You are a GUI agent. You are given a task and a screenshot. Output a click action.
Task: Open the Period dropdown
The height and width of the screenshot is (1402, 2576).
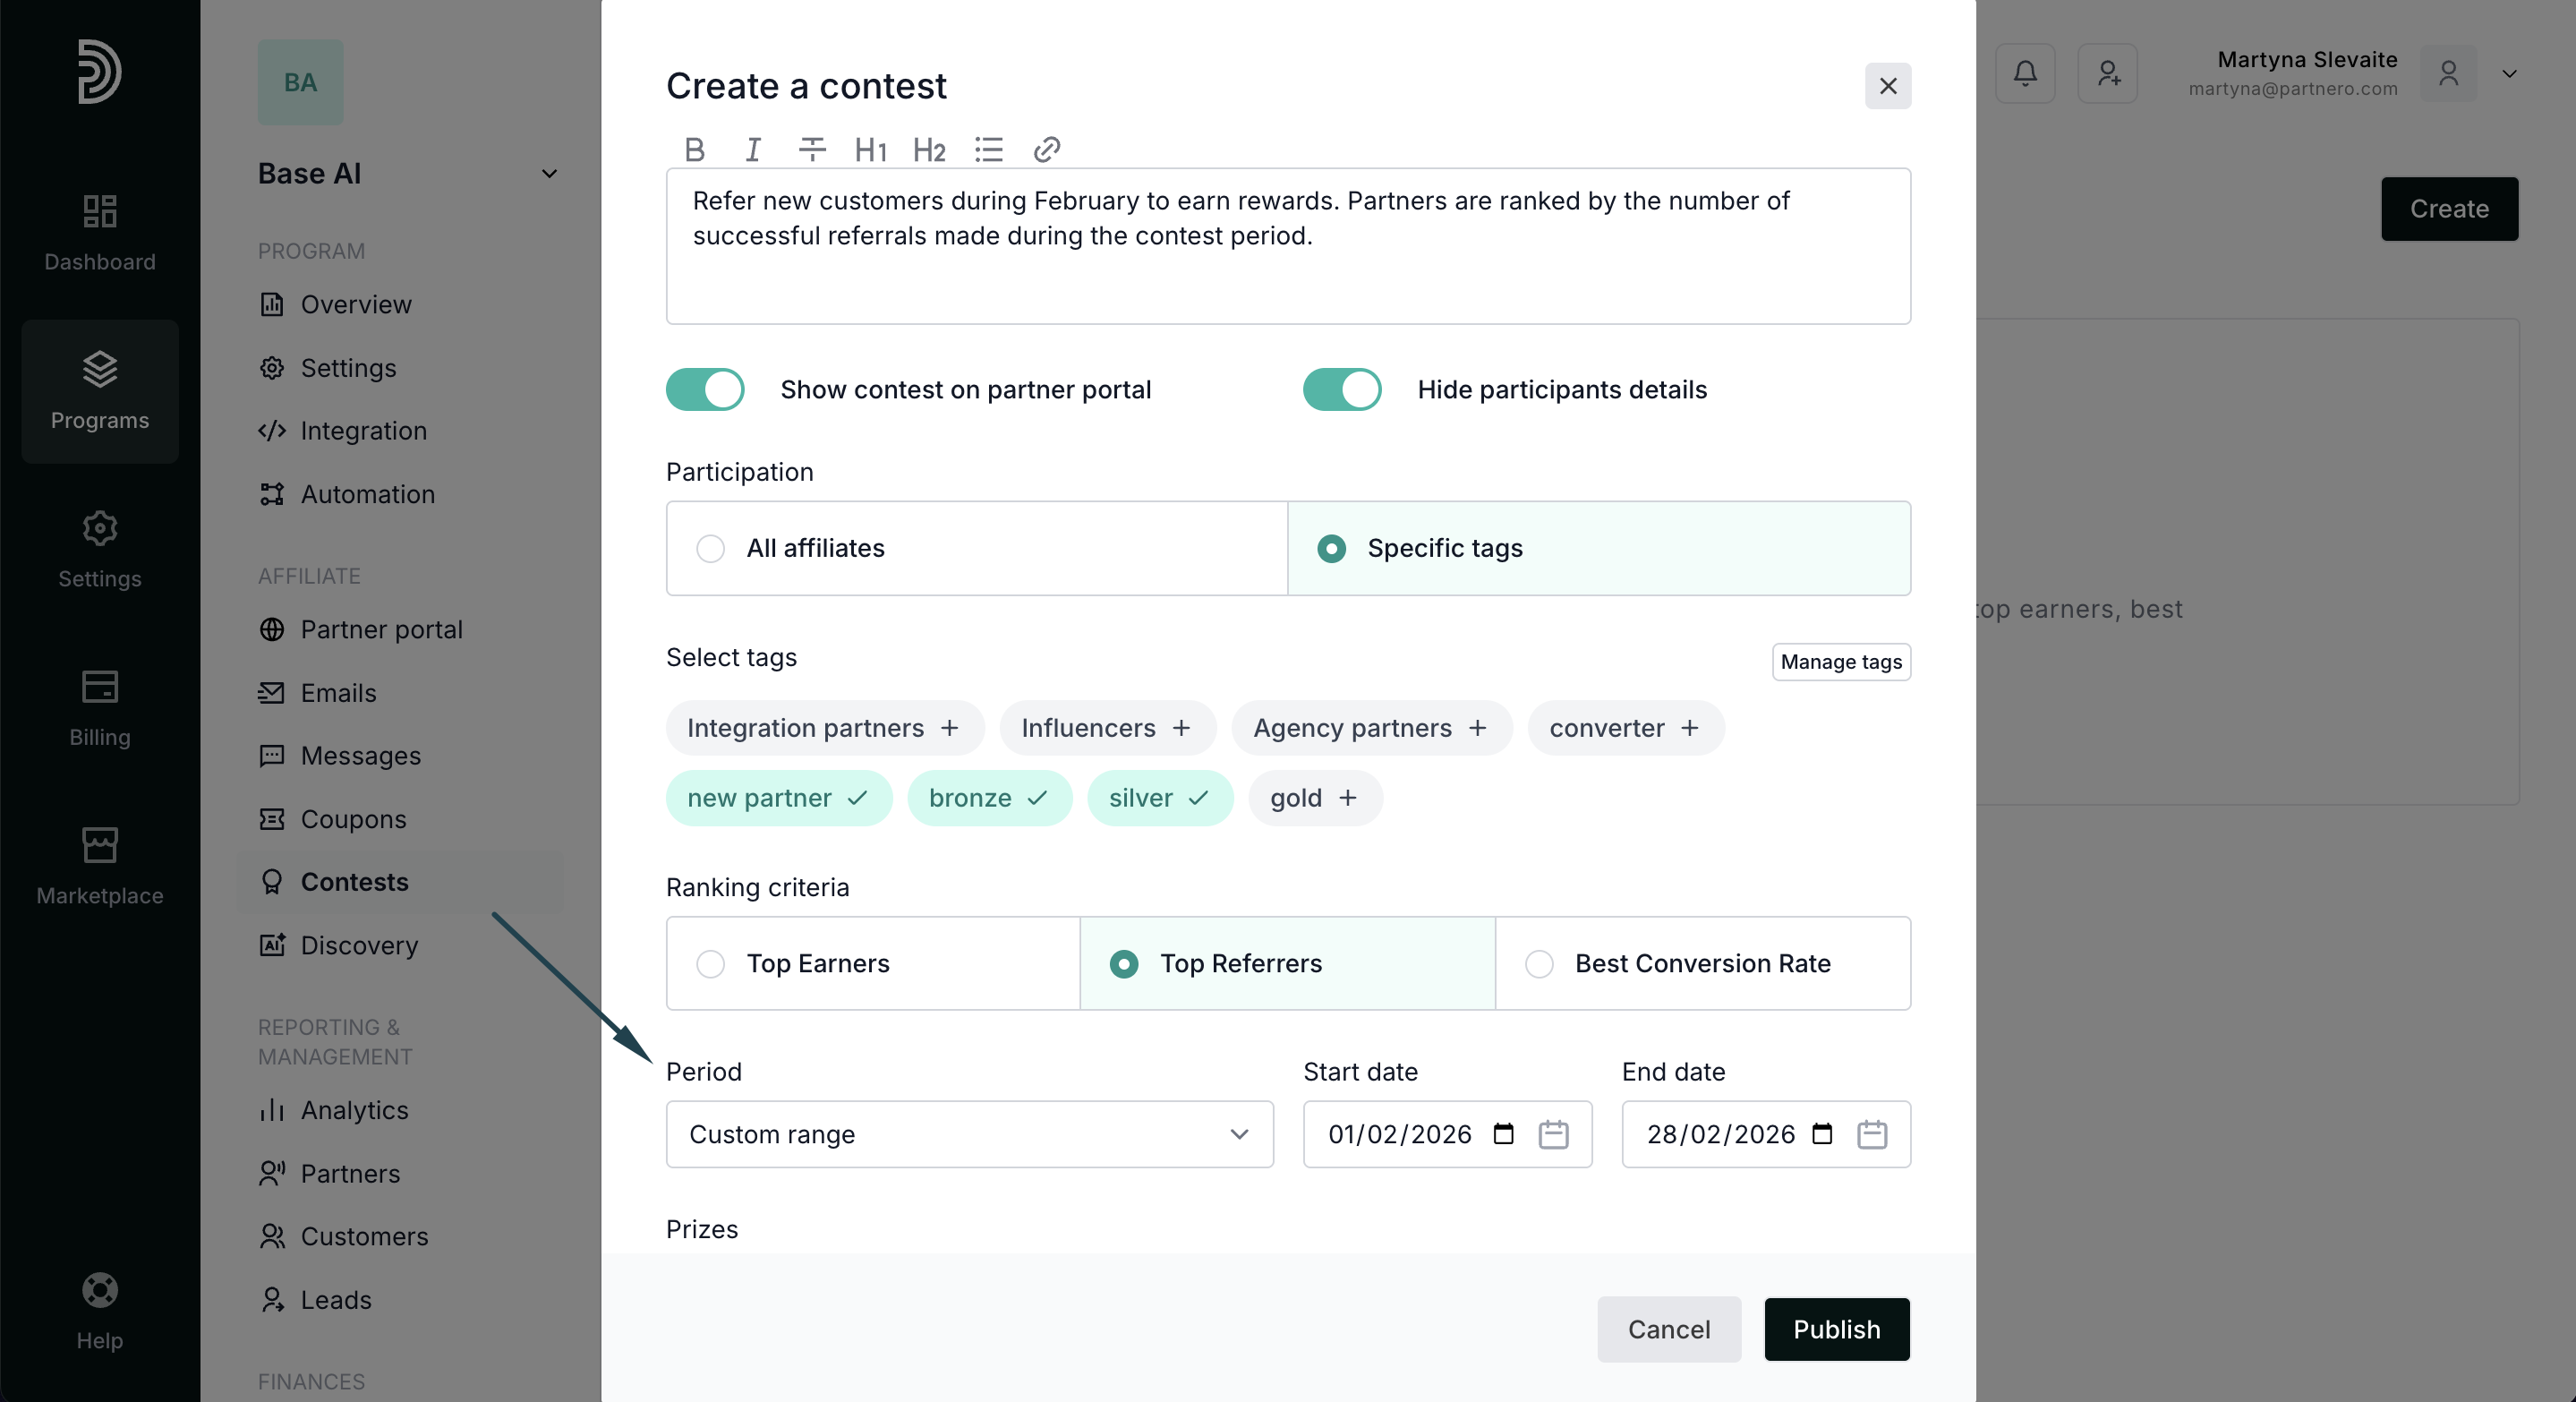click(969, 1134)
